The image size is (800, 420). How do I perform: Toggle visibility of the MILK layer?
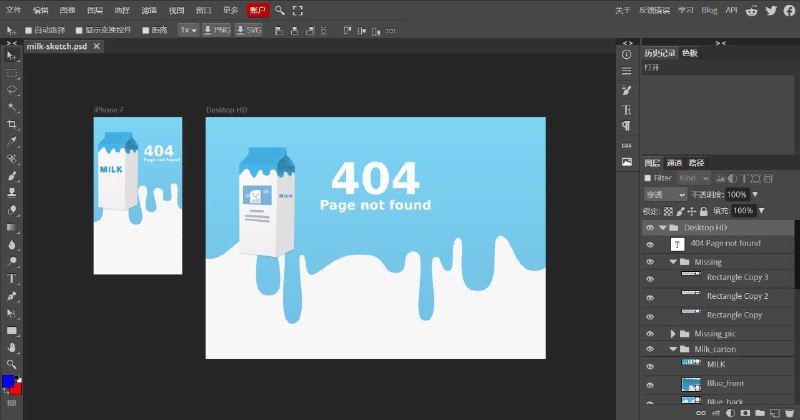click(650, 366)
